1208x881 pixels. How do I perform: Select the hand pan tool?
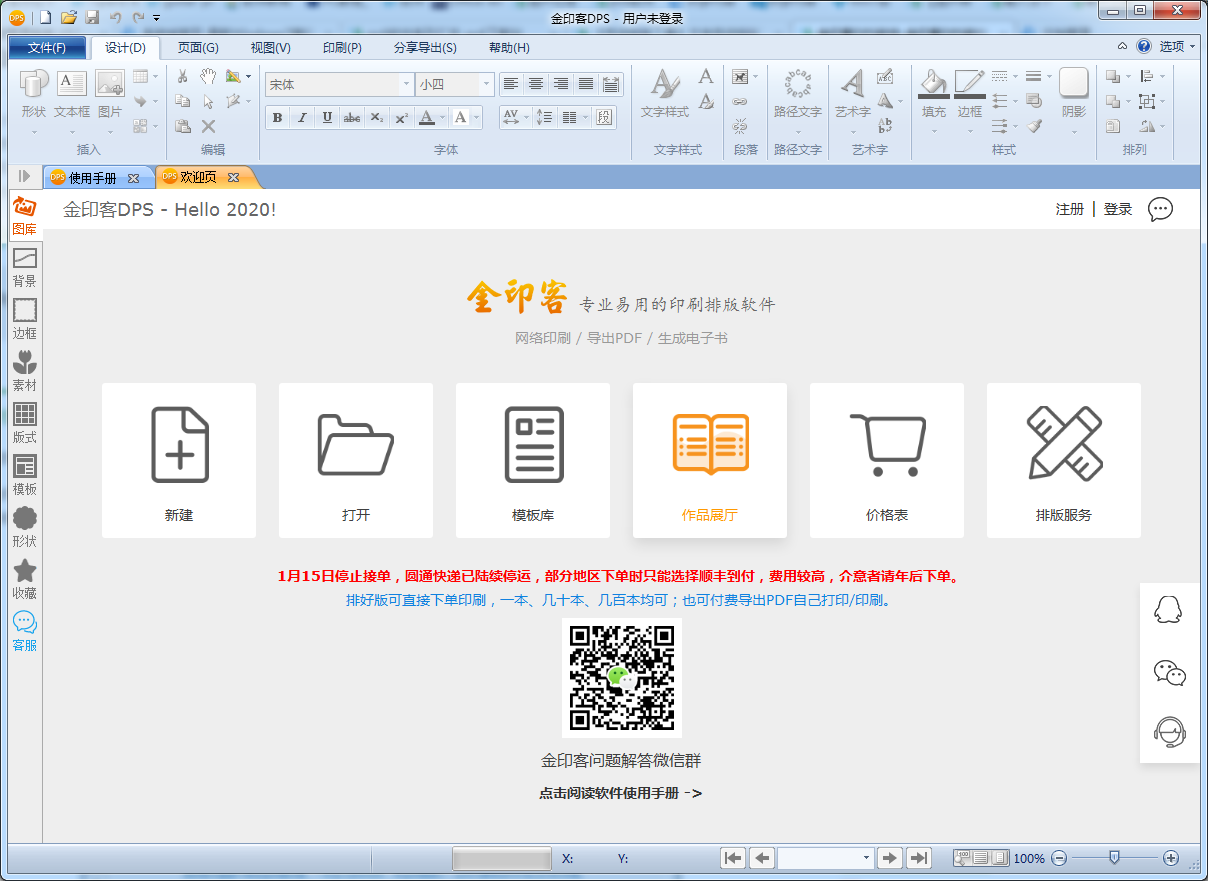click(x=208, y=76)
